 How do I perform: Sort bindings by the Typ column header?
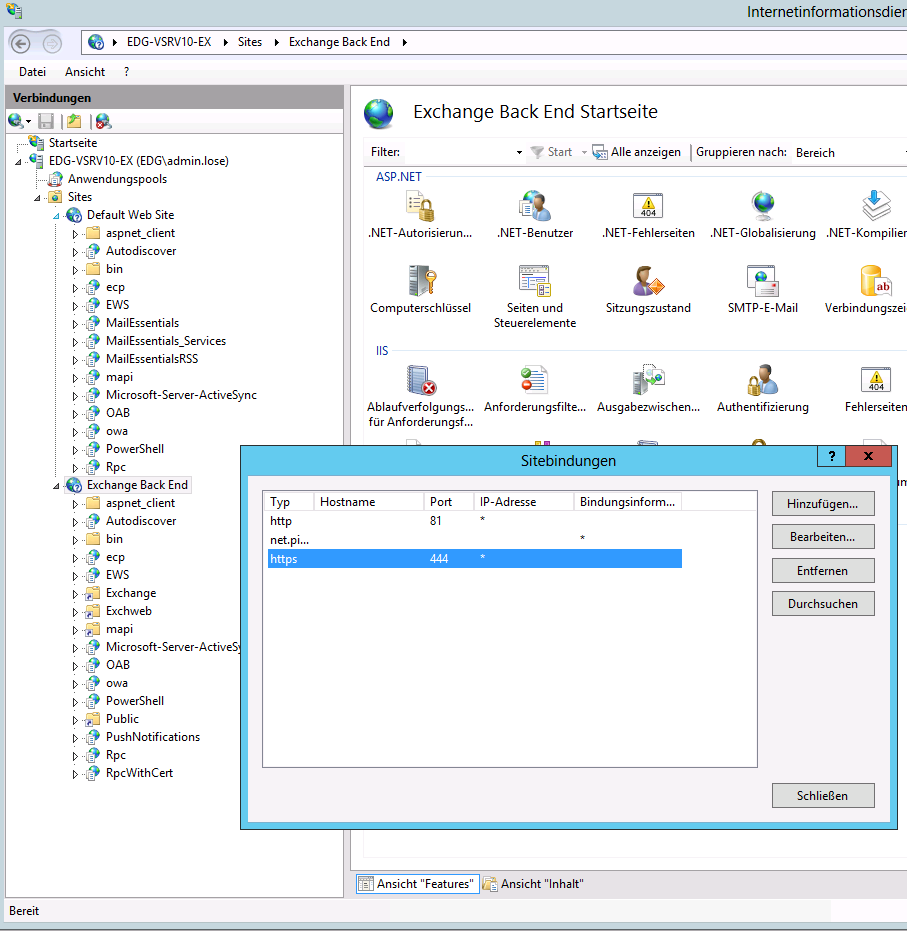point(288,502)
